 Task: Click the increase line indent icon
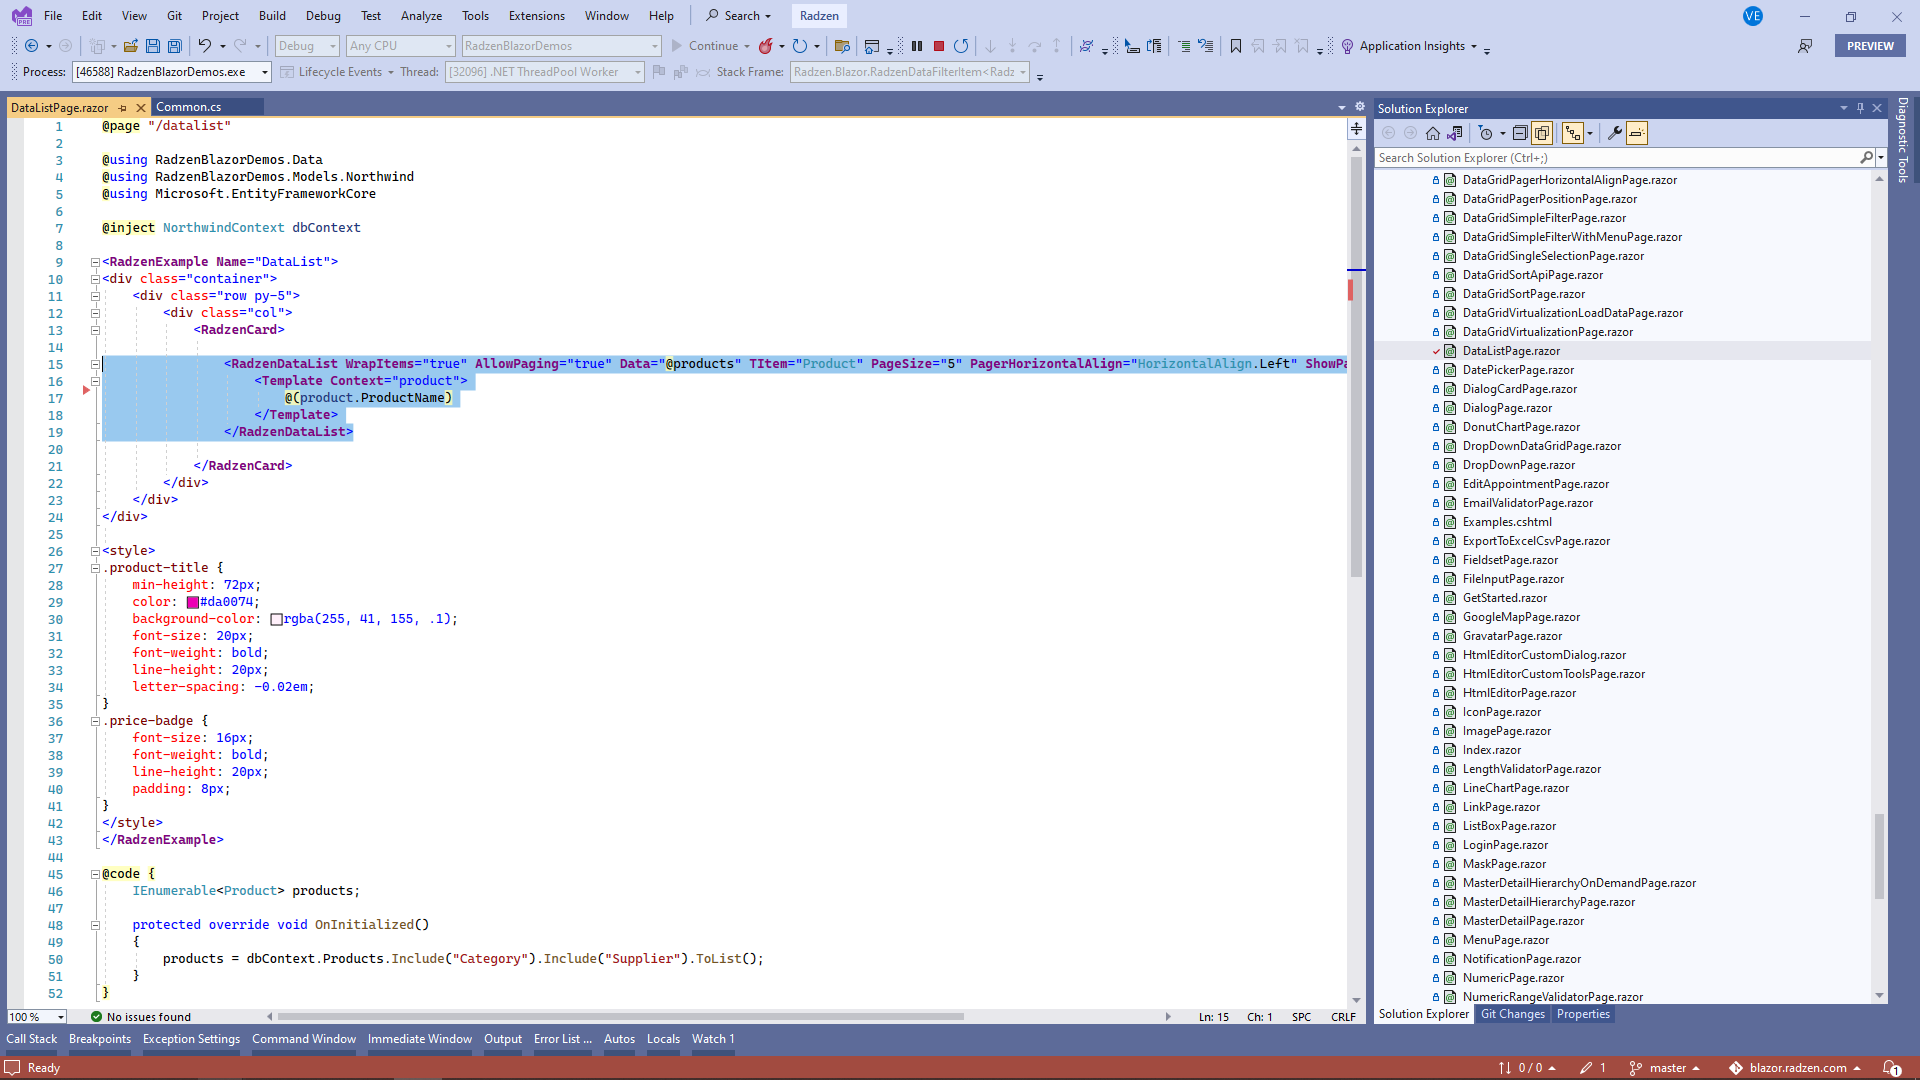click(x=1184, y=46)
